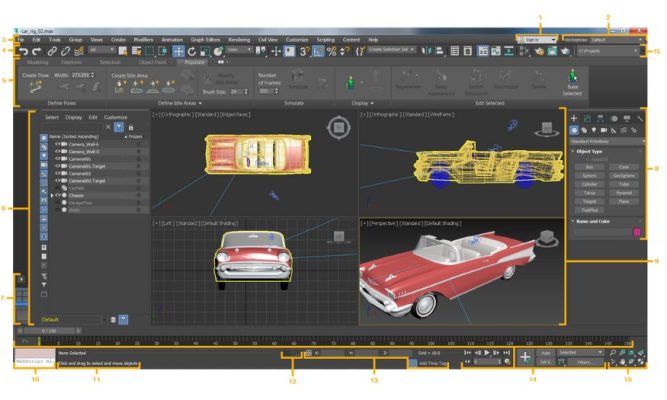Open the Workspaces Default dropdown
The height and width of the screenshot is (400, 667).
[604, 39]
